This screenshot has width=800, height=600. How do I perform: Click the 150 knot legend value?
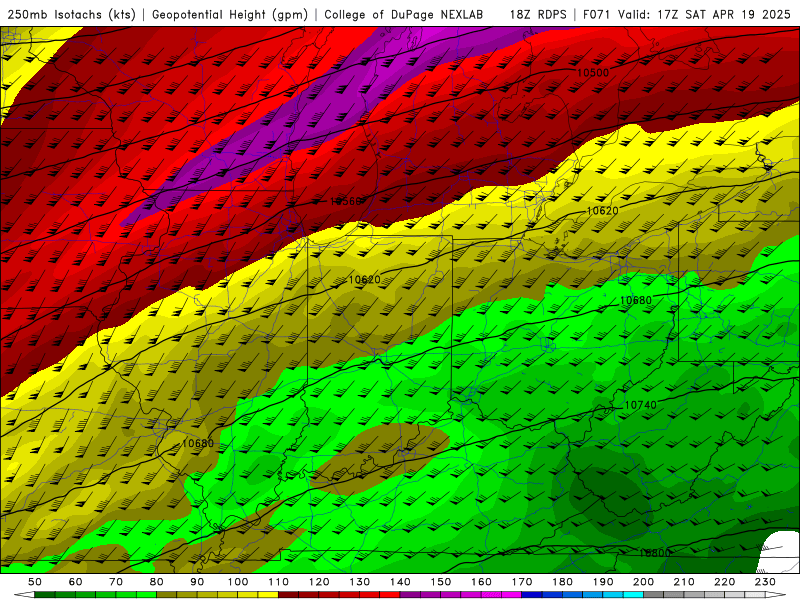[x=441, y=582]
